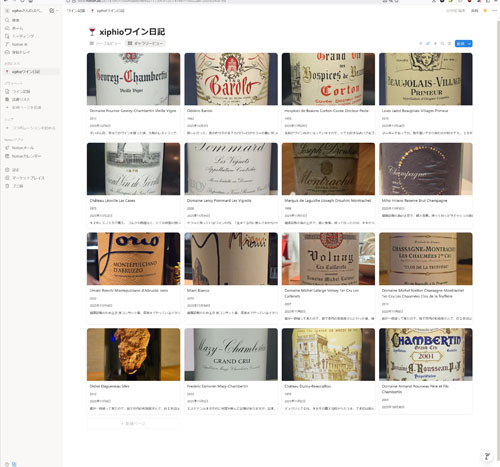
Task: Open the Trash in the sidebar
Action: pyautogui.click(x=17, y=186)
